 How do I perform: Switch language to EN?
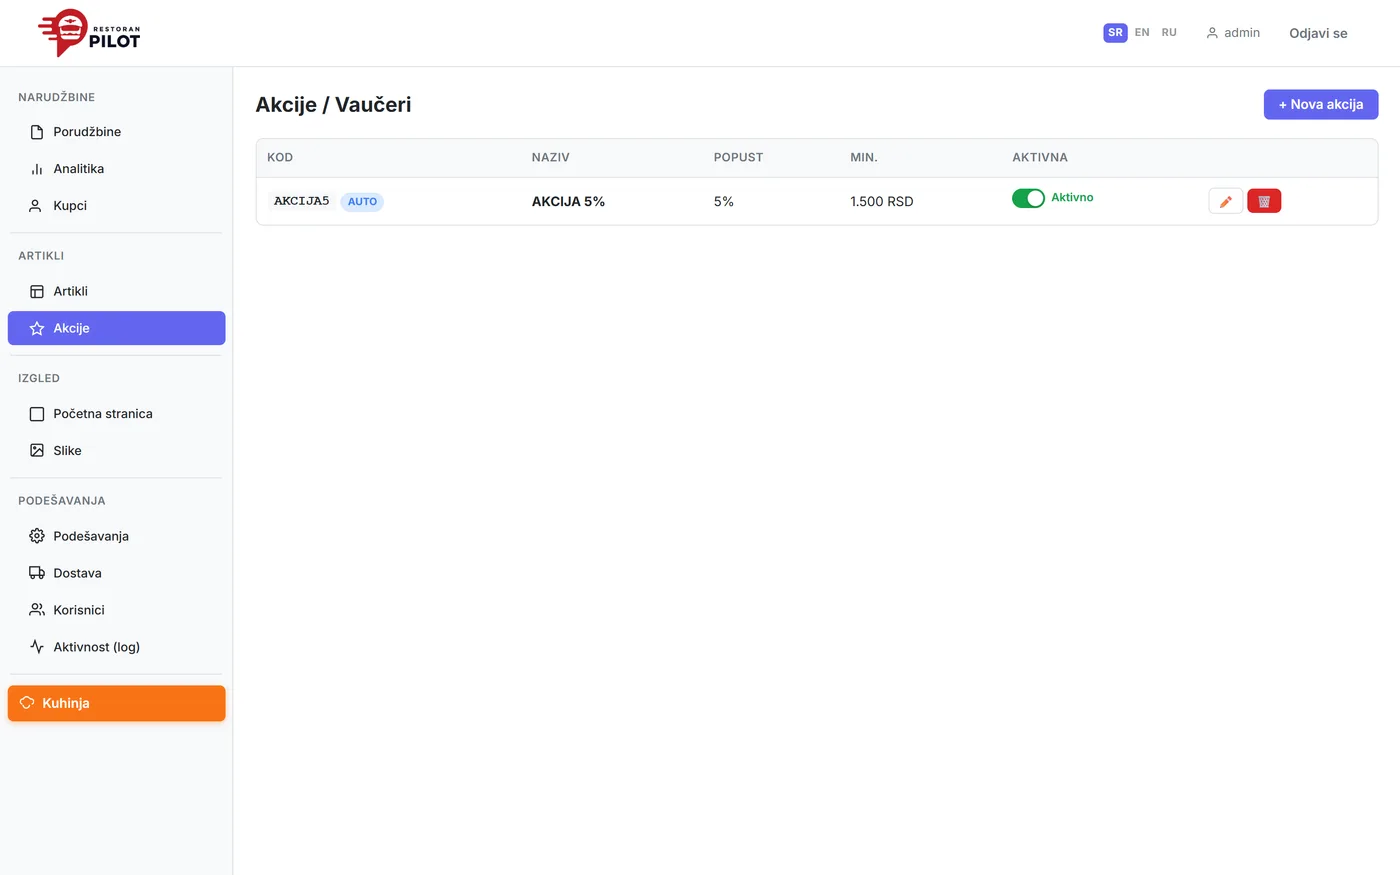coord(1142,33)
